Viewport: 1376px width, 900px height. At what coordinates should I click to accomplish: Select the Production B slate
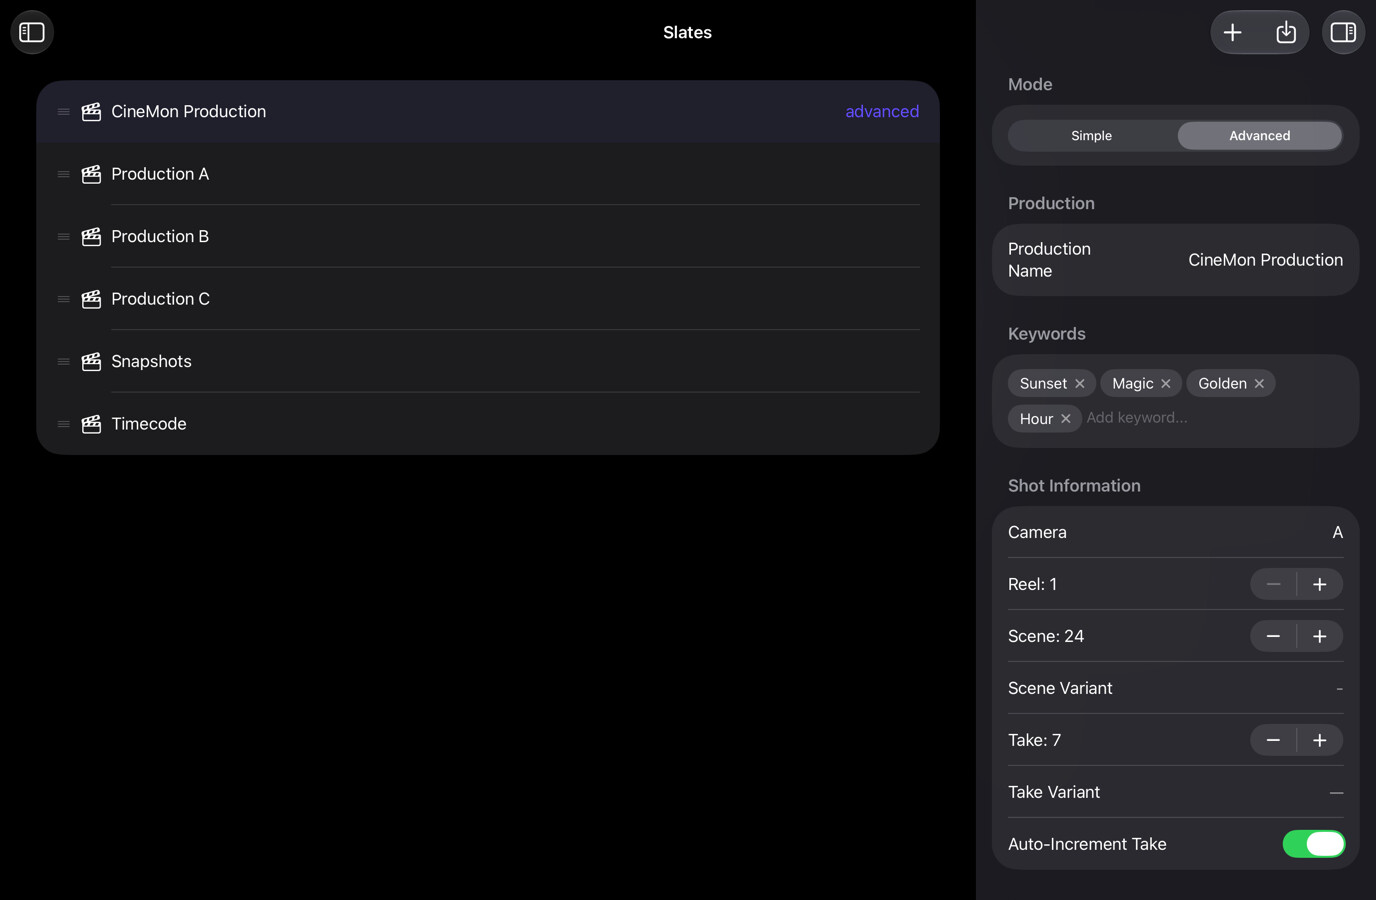(x=488, y=236)
